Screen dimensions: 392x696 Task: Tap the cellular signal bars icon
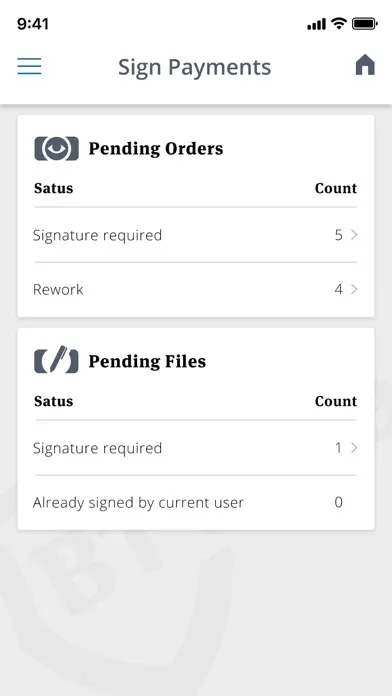pos(316,24)
